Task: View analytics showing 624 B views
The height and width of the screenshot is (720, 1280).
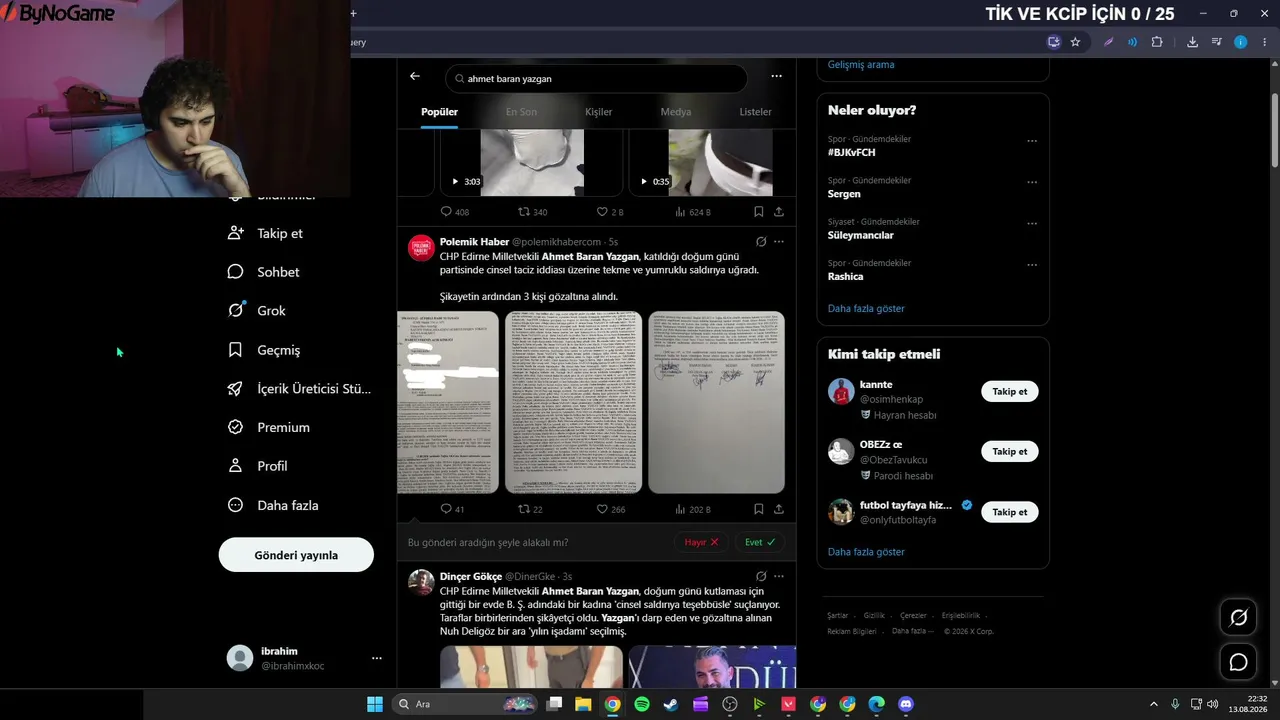Action: pyautogui.click(x=693, y=212)
